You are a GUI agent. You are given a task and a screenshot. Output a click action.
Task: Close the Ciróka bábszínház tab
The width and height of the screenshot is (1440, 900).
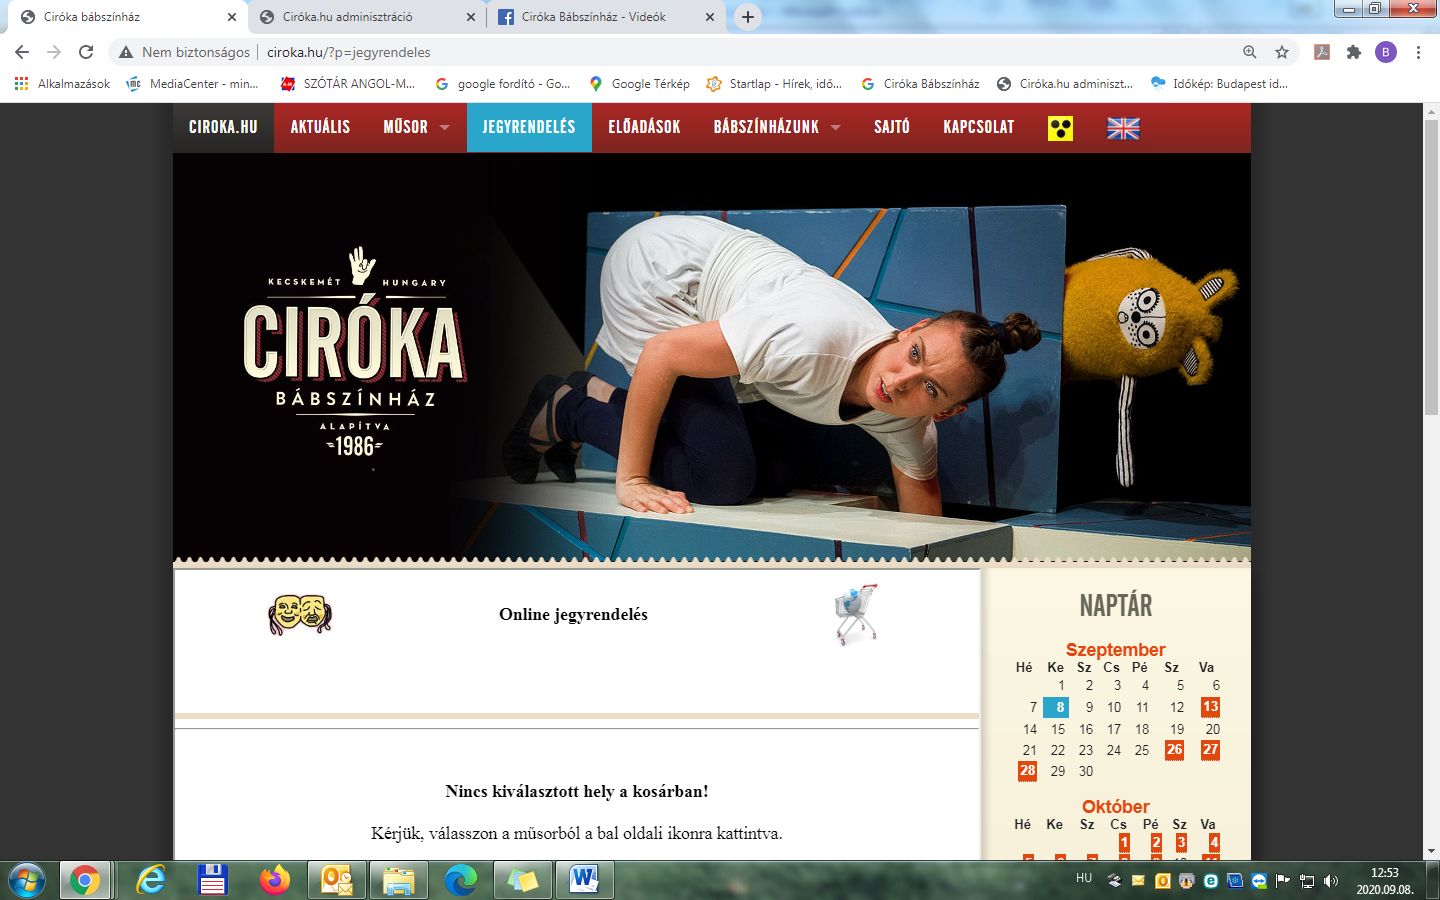pos(232,17)
